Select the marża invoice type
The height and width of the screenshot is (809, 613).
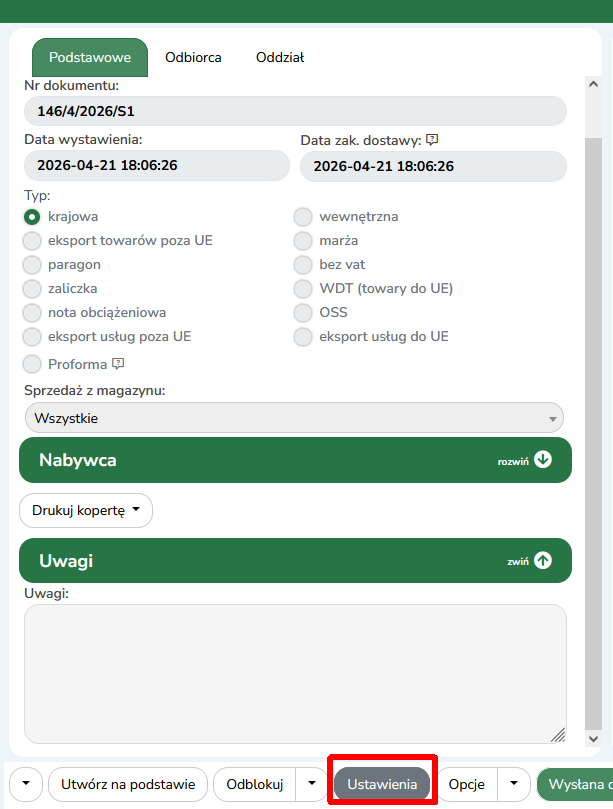(x=303, y=241)
